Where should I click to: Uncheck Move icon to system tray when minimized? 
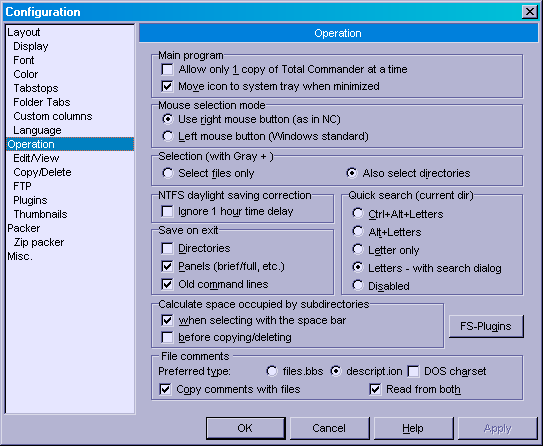tap(168, 86)
